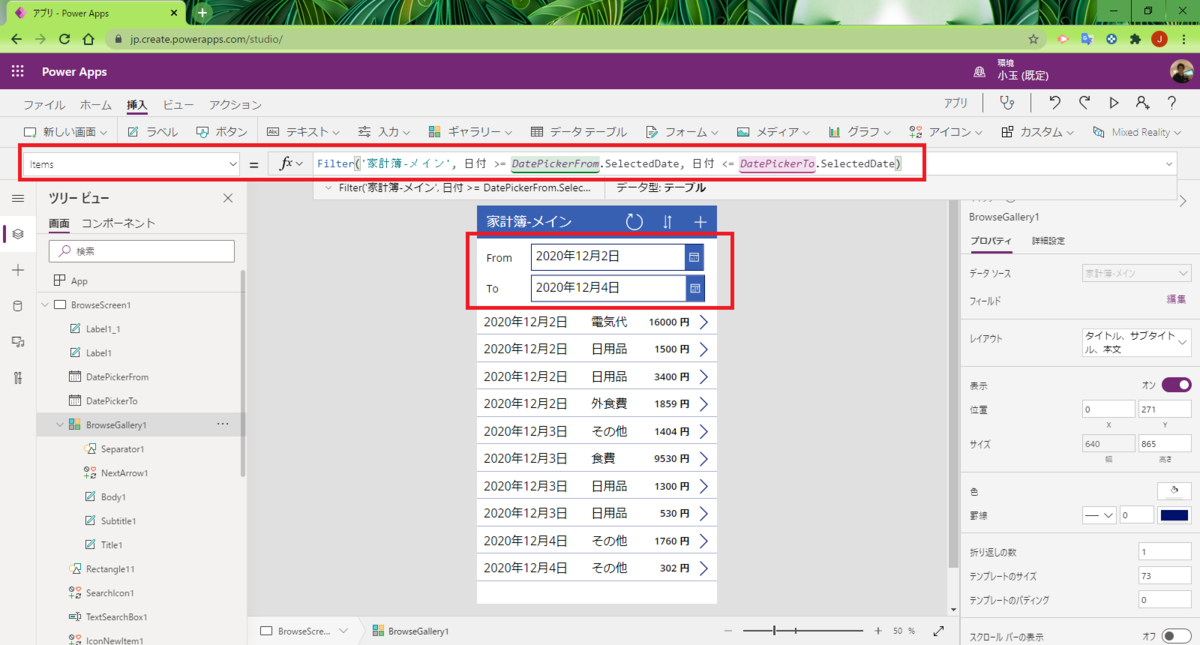Image resolution: width=1200 pixels, height=645 pixels.
Task: Toggle the 表示 visible switch
Action: (x=1176, y=385)
